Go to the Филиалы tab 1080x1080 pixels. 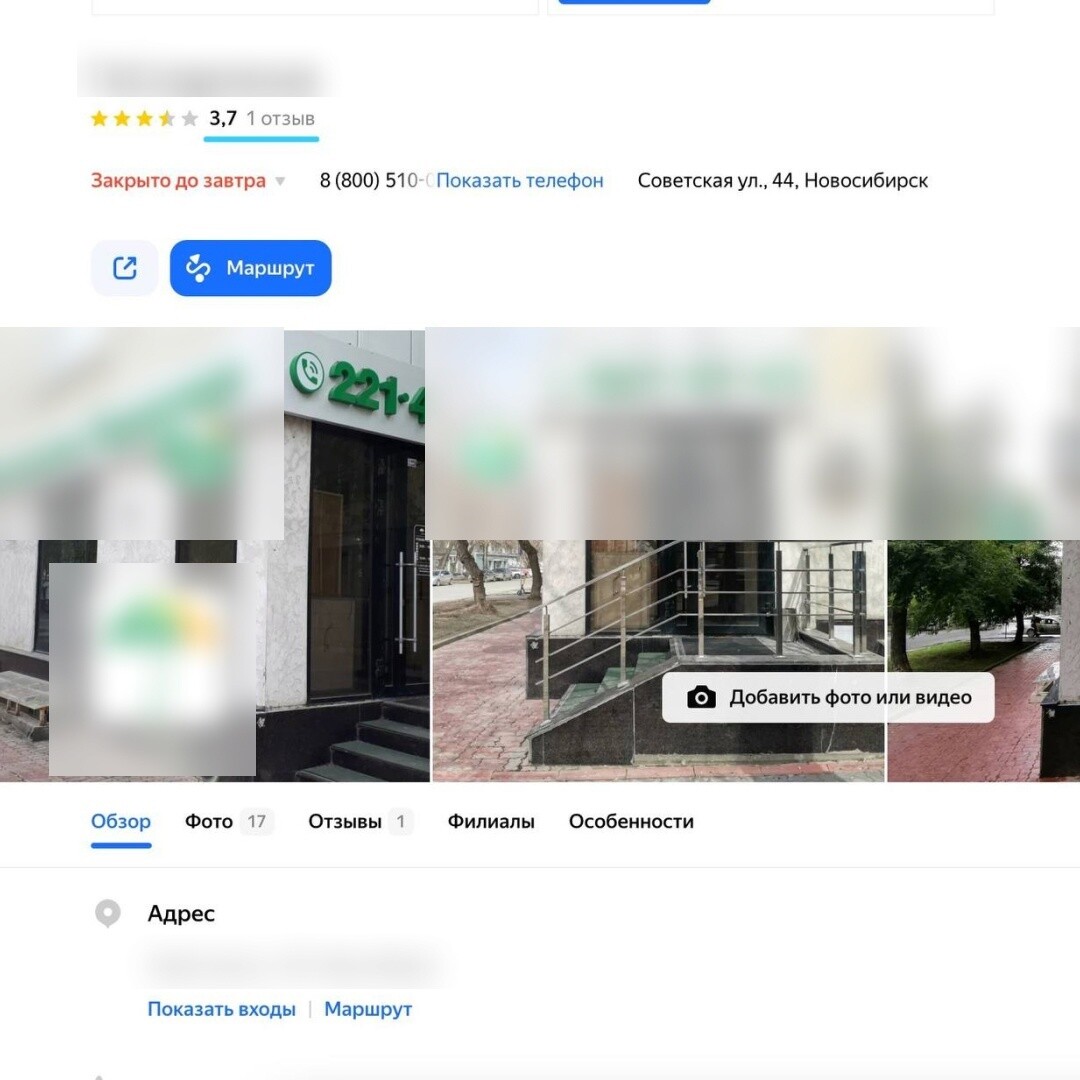pos(491,821)
